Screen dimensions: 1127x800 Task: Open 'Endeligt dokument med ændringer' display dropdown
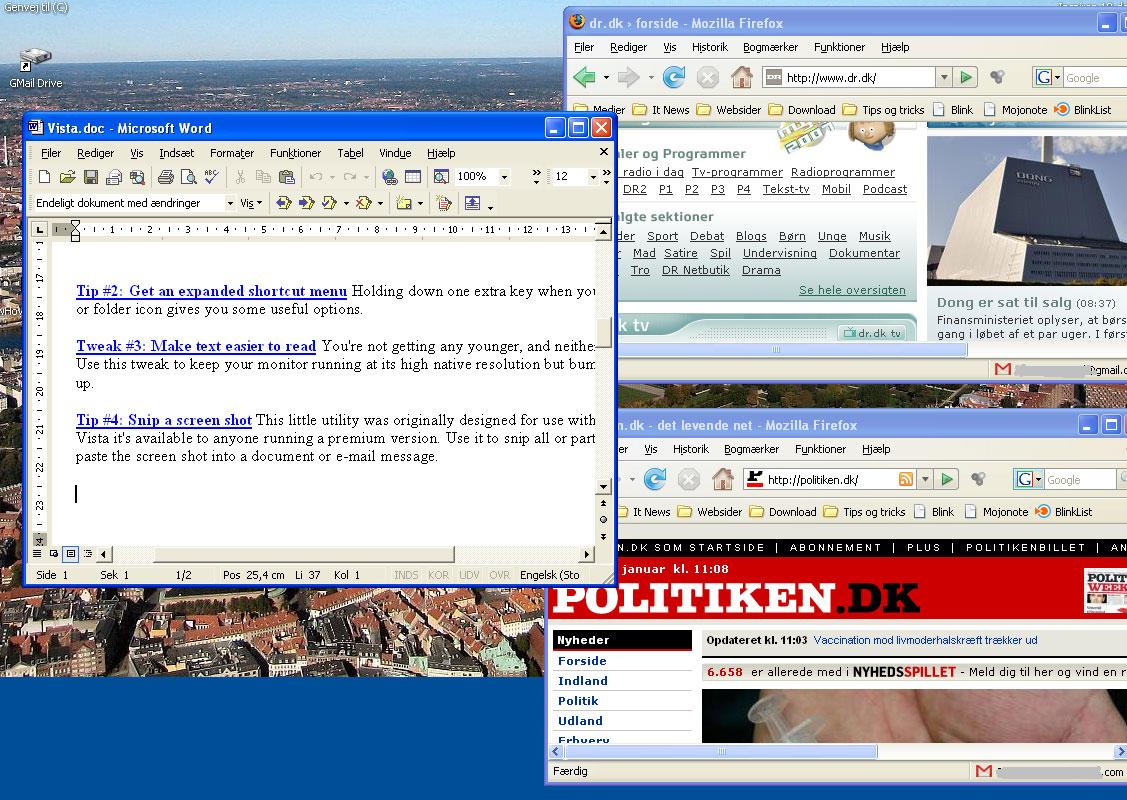[230, 203]
